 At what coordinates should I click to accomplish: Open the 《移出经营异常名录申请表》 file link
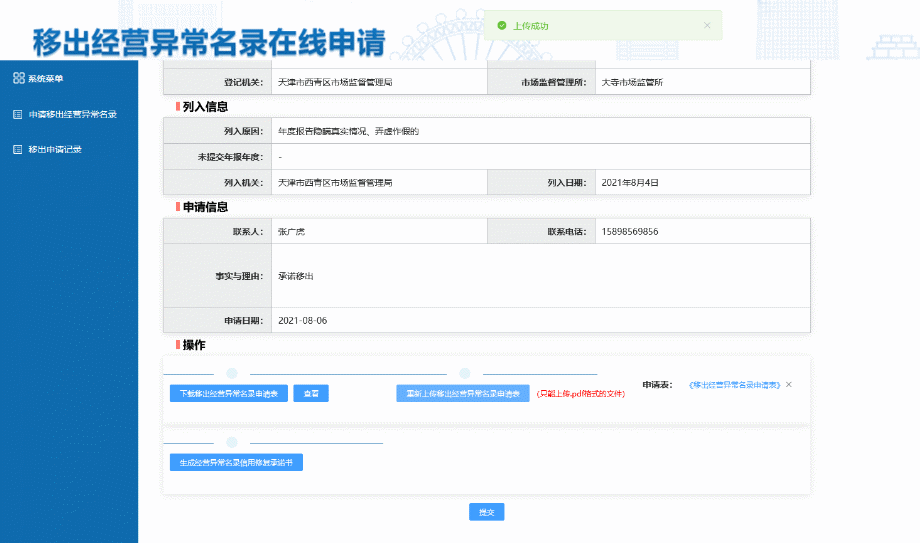pos(734,384)
